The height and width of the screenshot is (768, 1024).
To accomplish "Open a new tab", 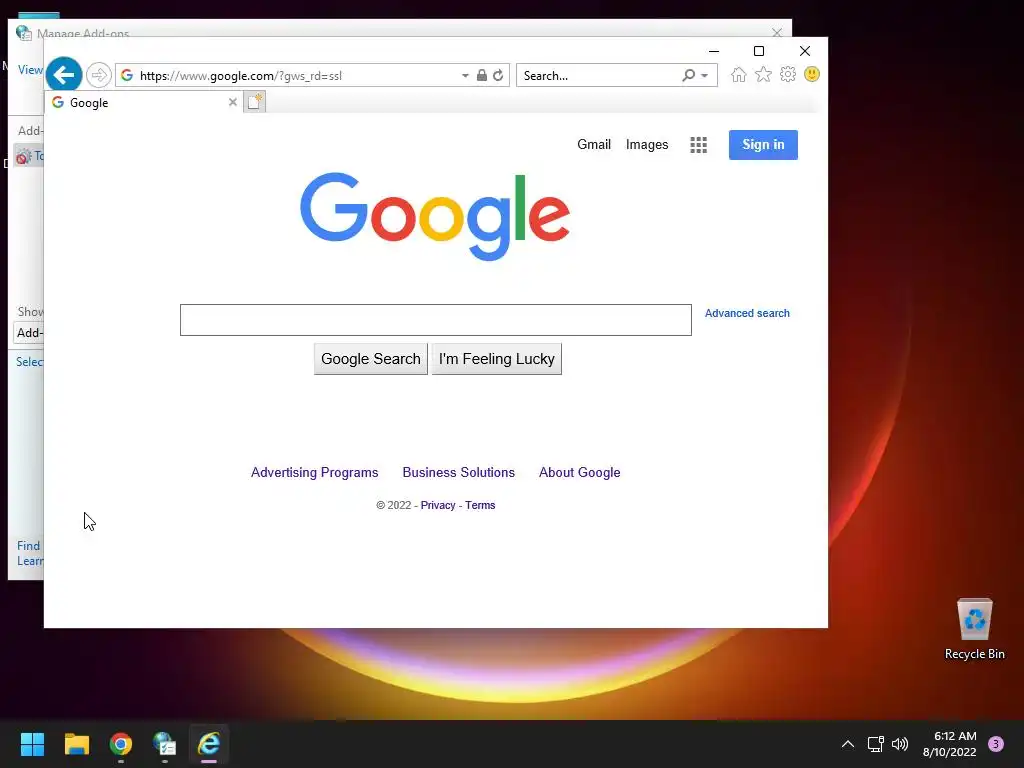I will tap(255, 102).
